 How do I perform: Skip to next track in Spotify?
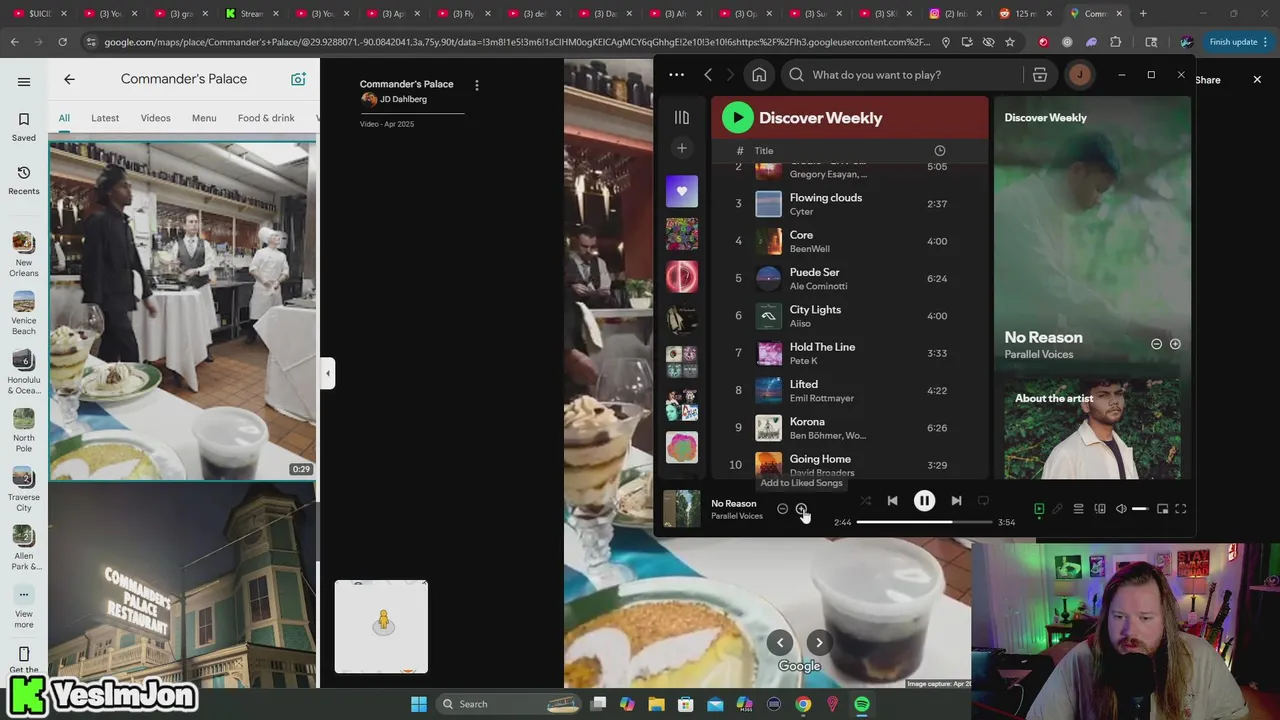(x=956, y=501)
